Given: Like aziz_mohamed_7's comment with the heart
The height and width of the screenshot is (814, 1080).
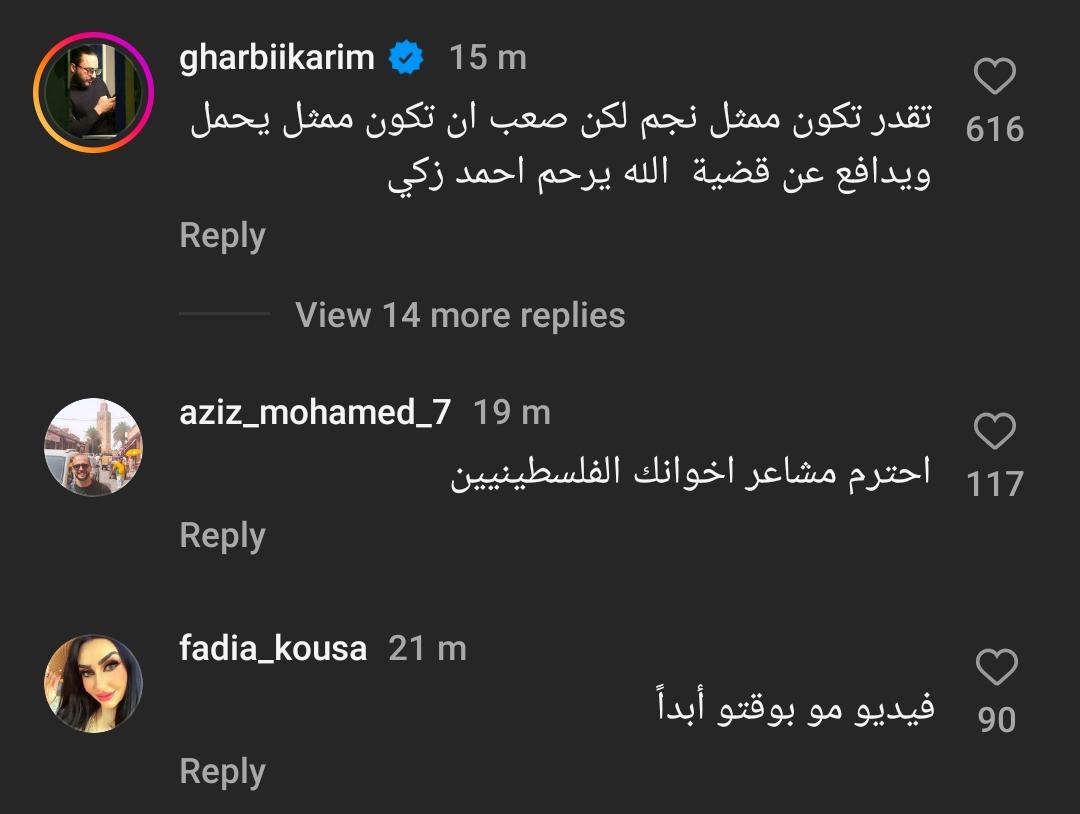Looking at the screenshot, I should click(995, 432).
